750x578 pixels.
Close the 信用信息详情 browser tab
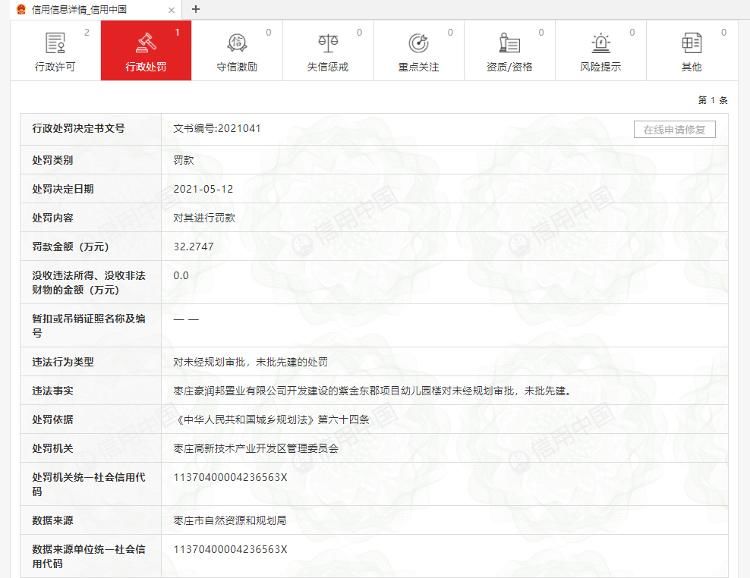(x=171, y=10)
